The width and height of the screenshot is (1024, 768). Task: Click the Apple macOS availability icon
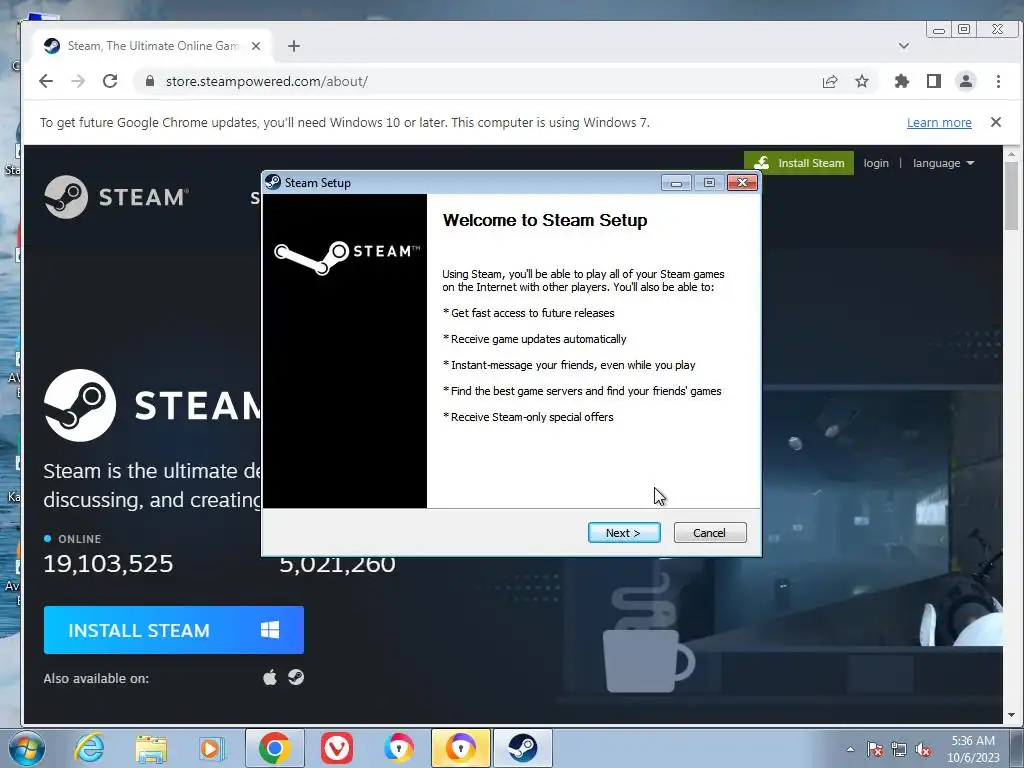[x=270, y=677]
